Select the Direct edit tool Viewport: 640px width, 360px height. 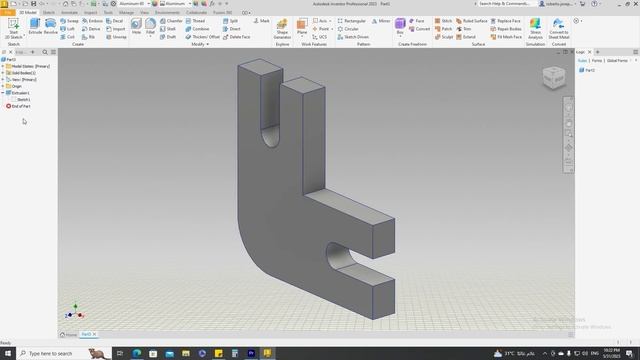point(231,29)
